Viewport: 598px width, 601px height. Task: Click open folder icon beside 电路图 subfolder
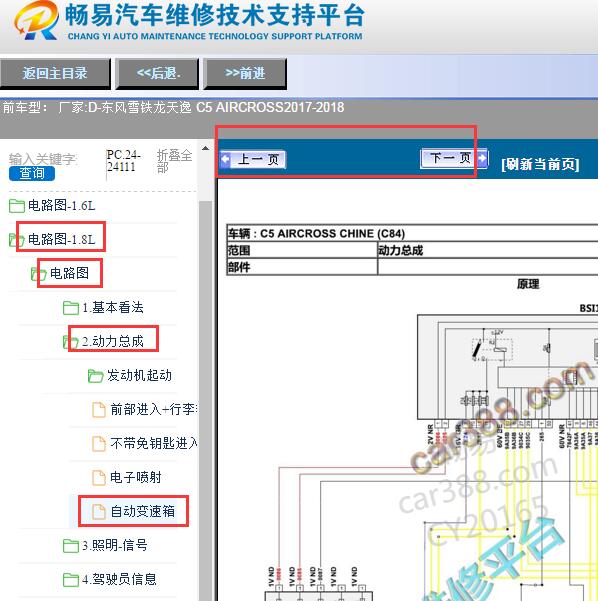click(x=39, y=274)
